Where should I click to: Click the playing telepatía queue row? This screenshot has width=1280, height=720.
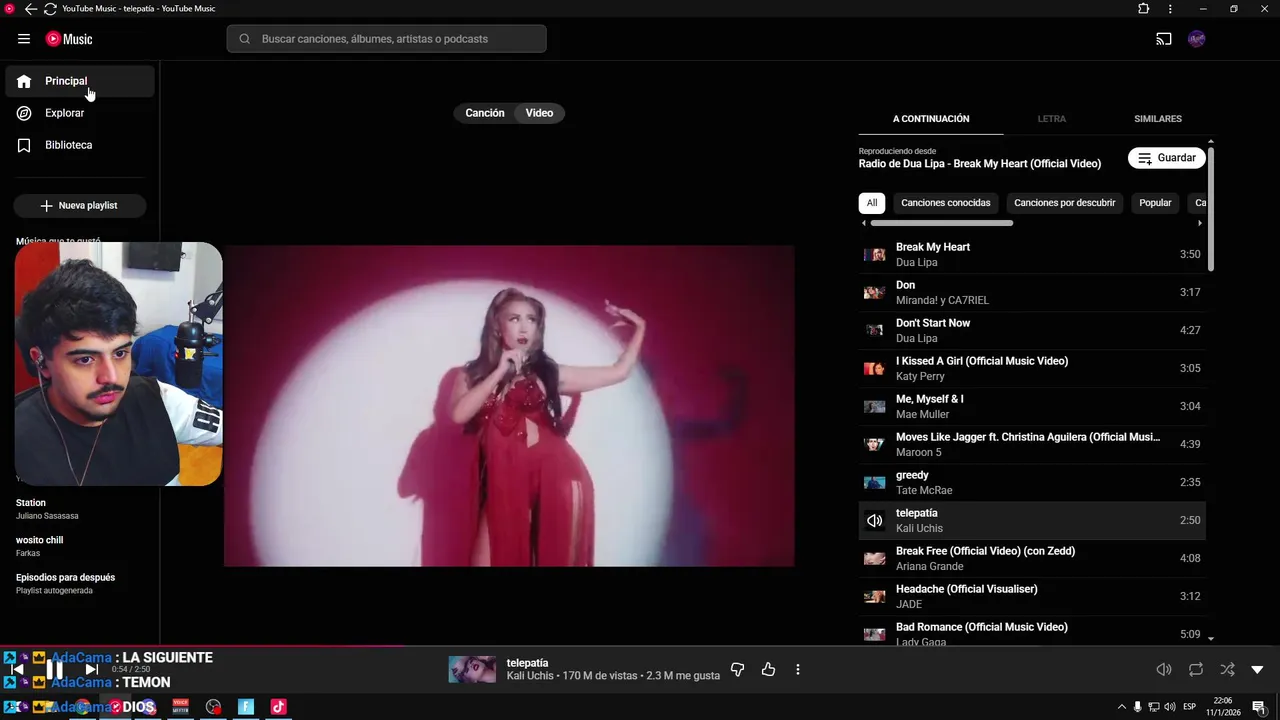[1032, 520]
